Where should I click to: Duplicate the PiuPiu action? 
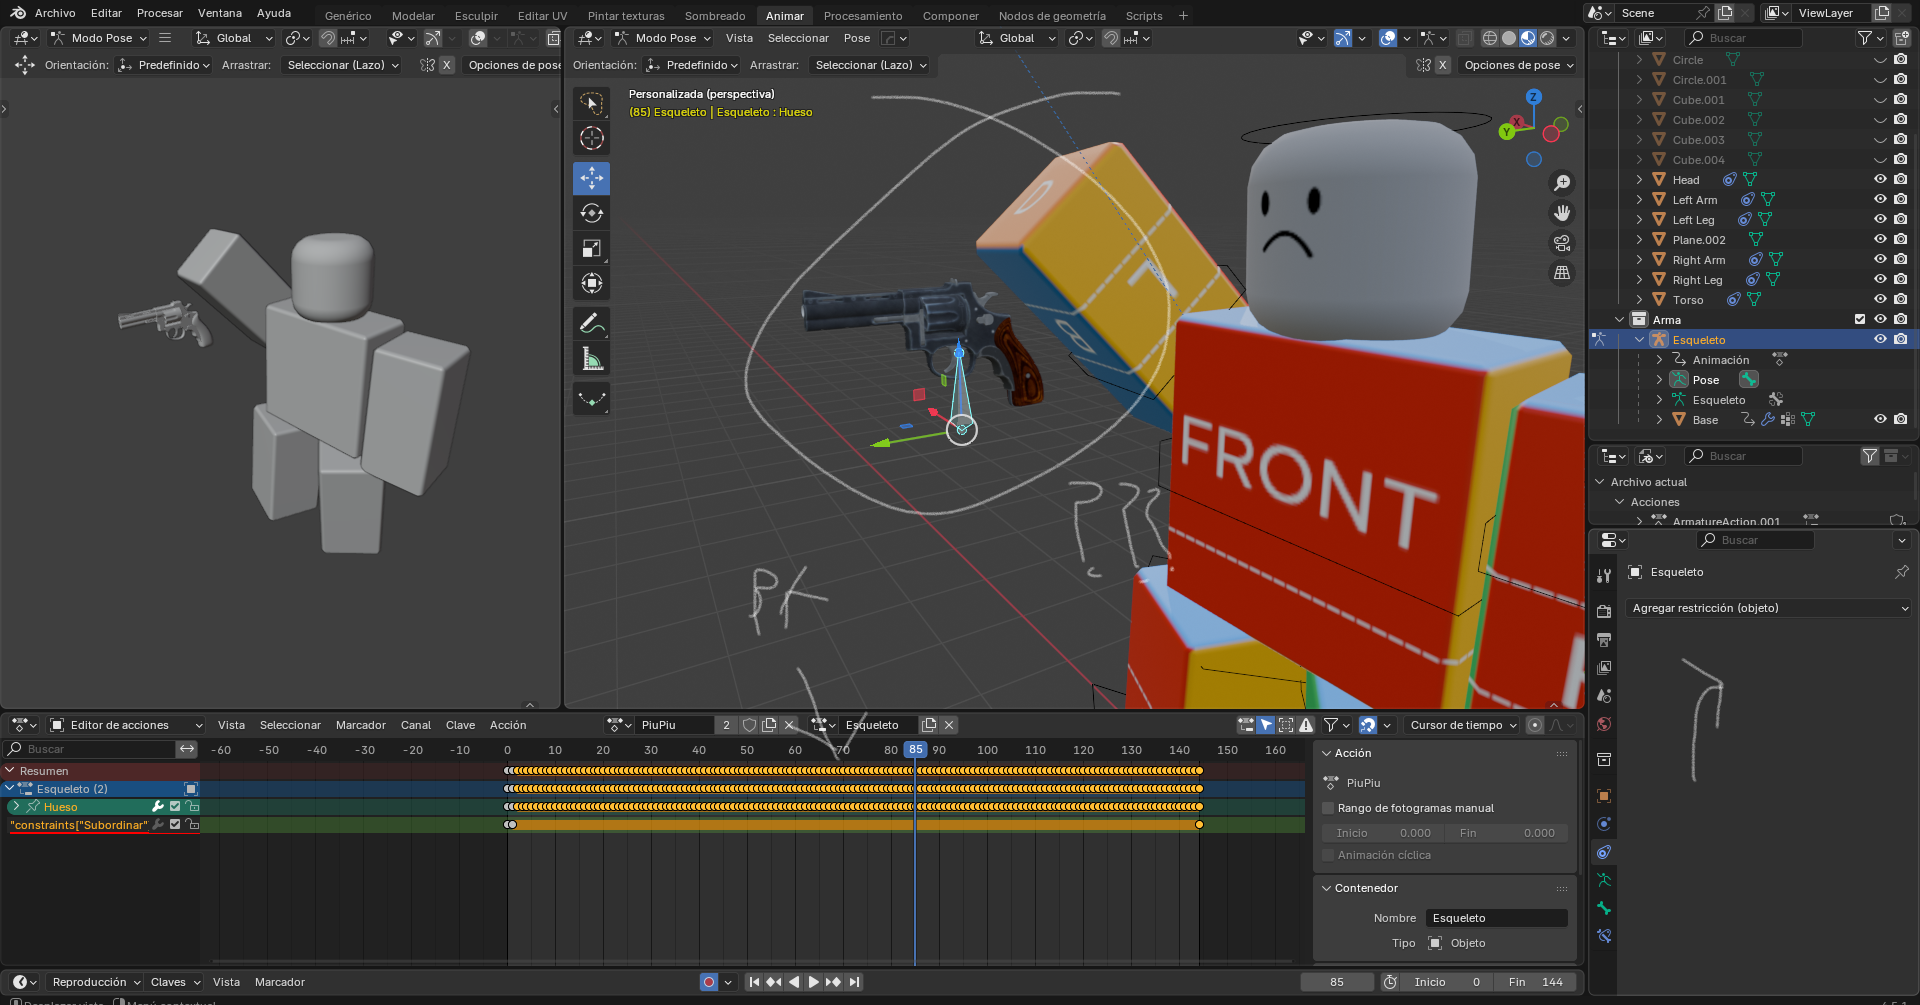(769, 725)
